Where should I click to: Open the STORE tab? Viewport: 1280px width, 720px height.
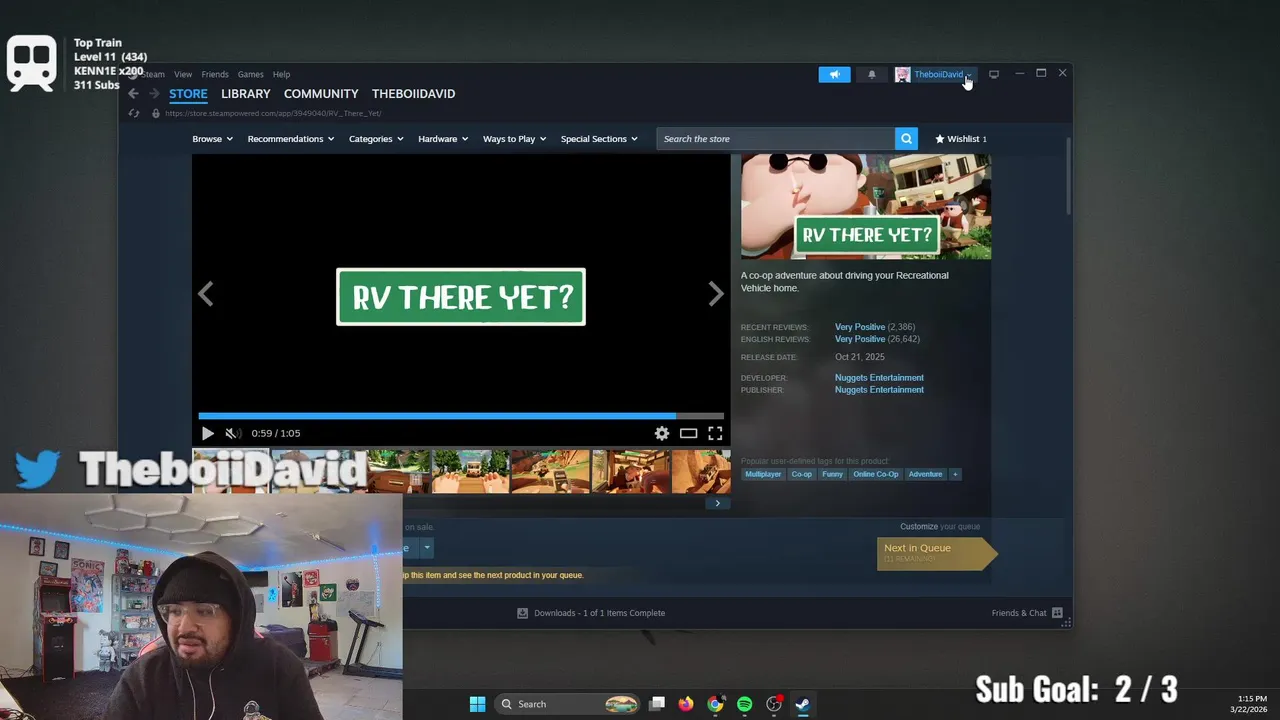pyautogui.click(x=188, y=93)
